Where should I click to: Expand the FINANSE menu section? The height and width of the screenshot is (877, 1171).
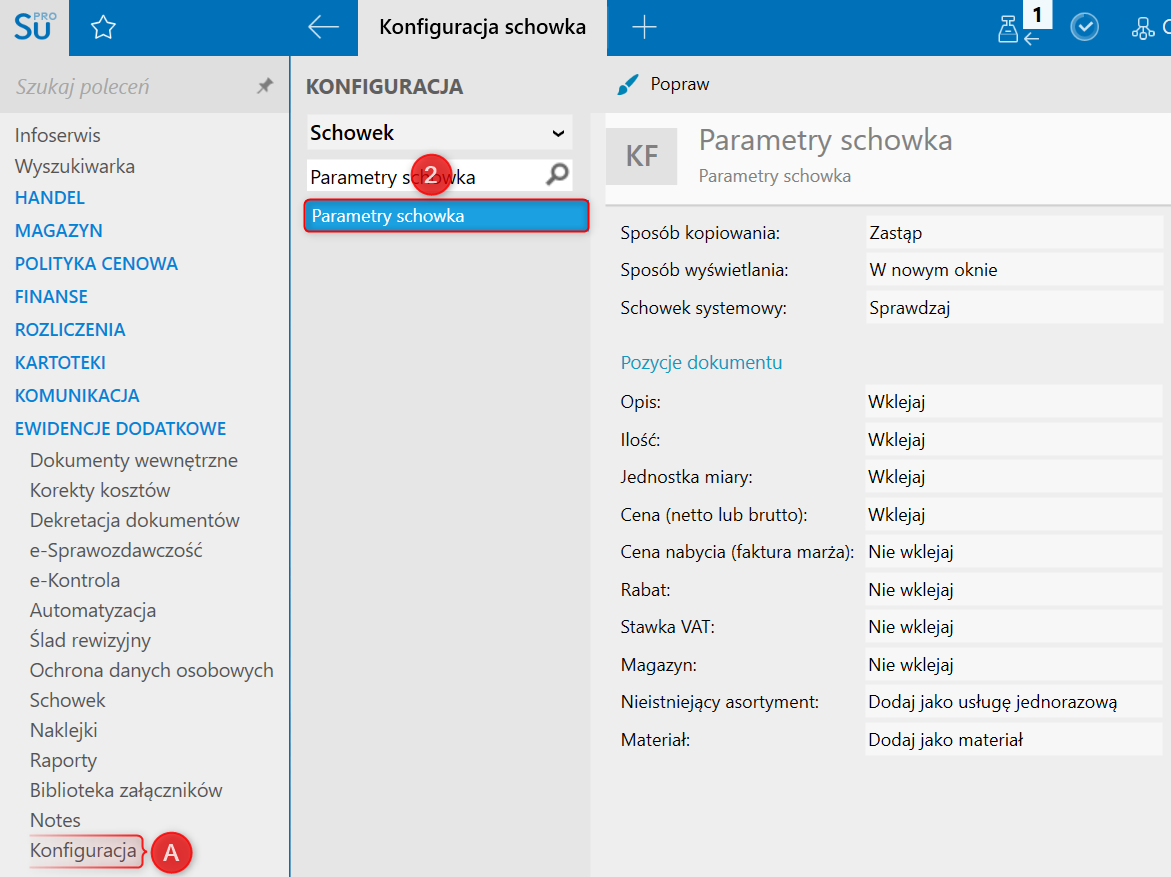(51, 297)
